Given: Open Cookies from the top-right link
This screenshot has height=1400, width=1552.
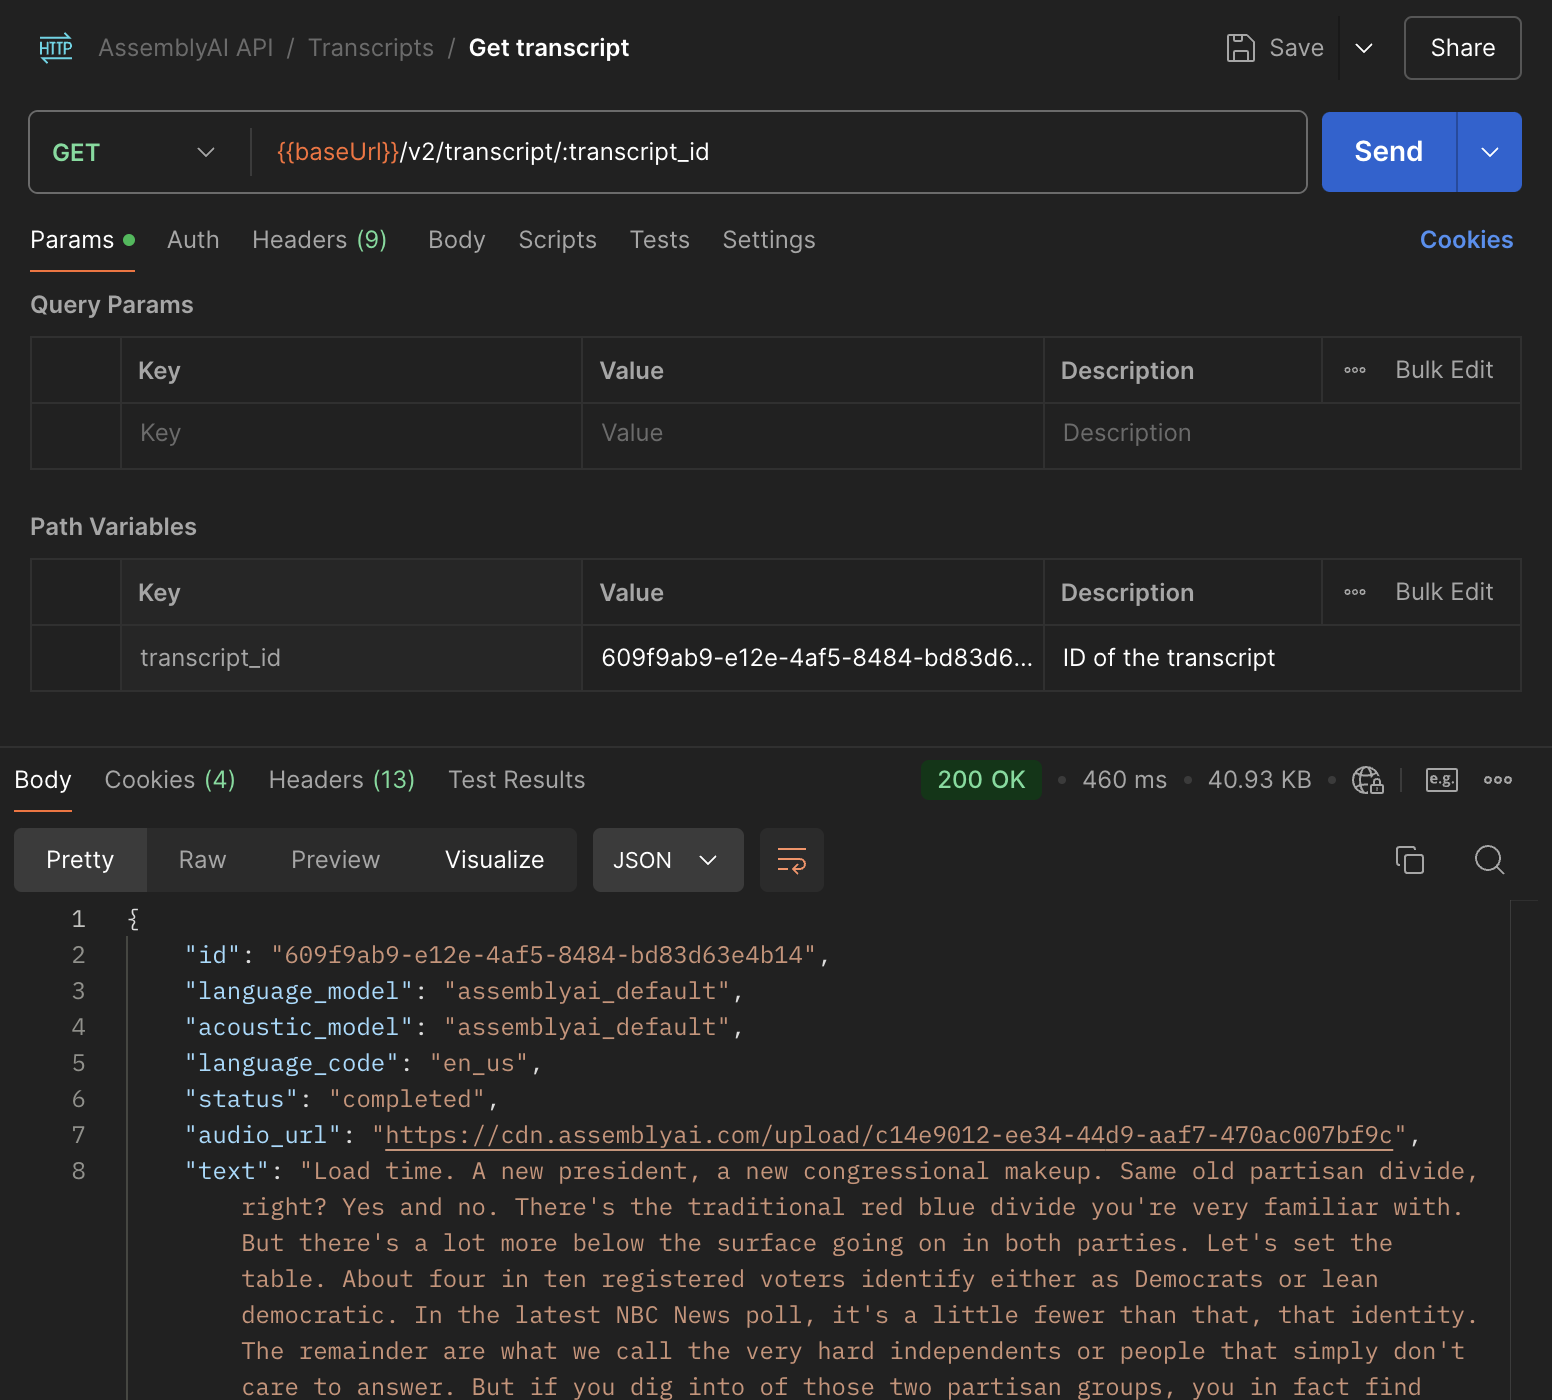Looking at the screenshot, I should click(1466, 240).
